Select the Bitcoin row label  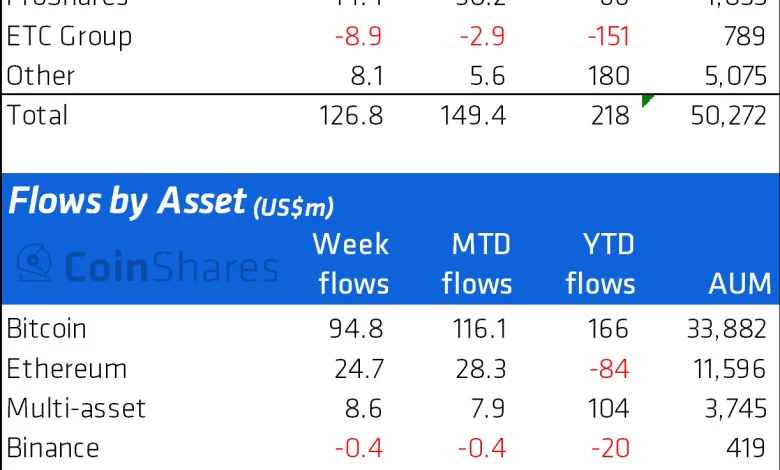pyautogui.click(x=46, y=328)
